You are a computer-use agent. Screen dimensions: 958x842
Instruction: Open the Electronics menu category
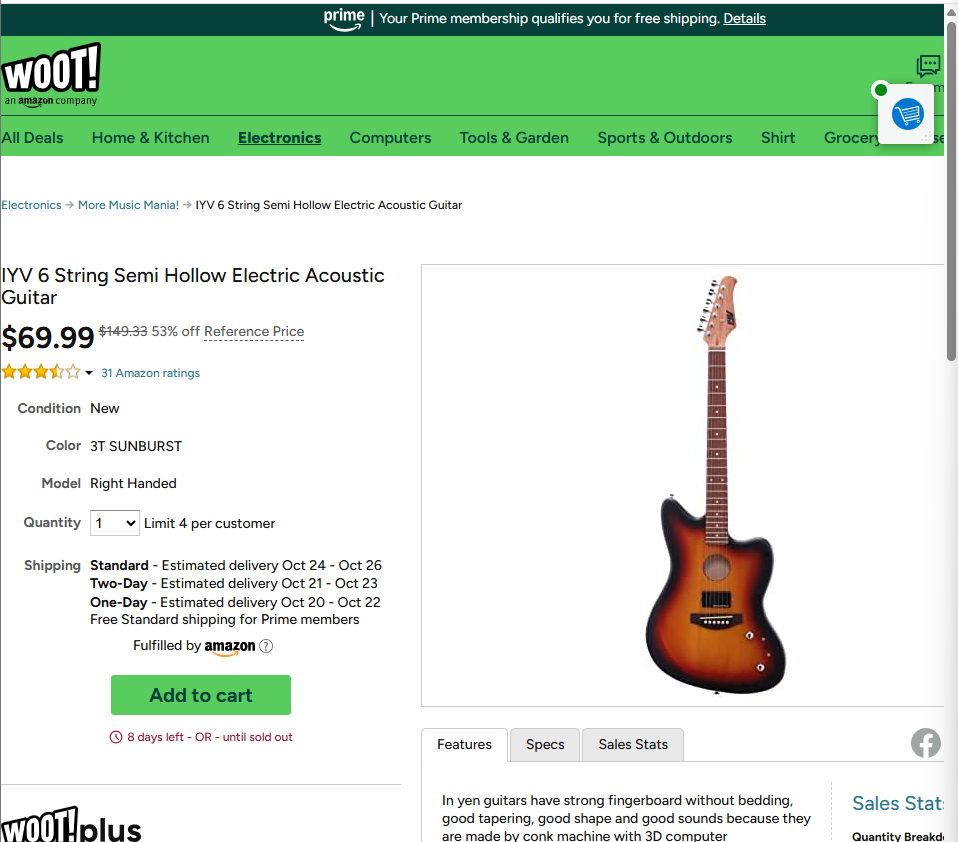(280, 137)
